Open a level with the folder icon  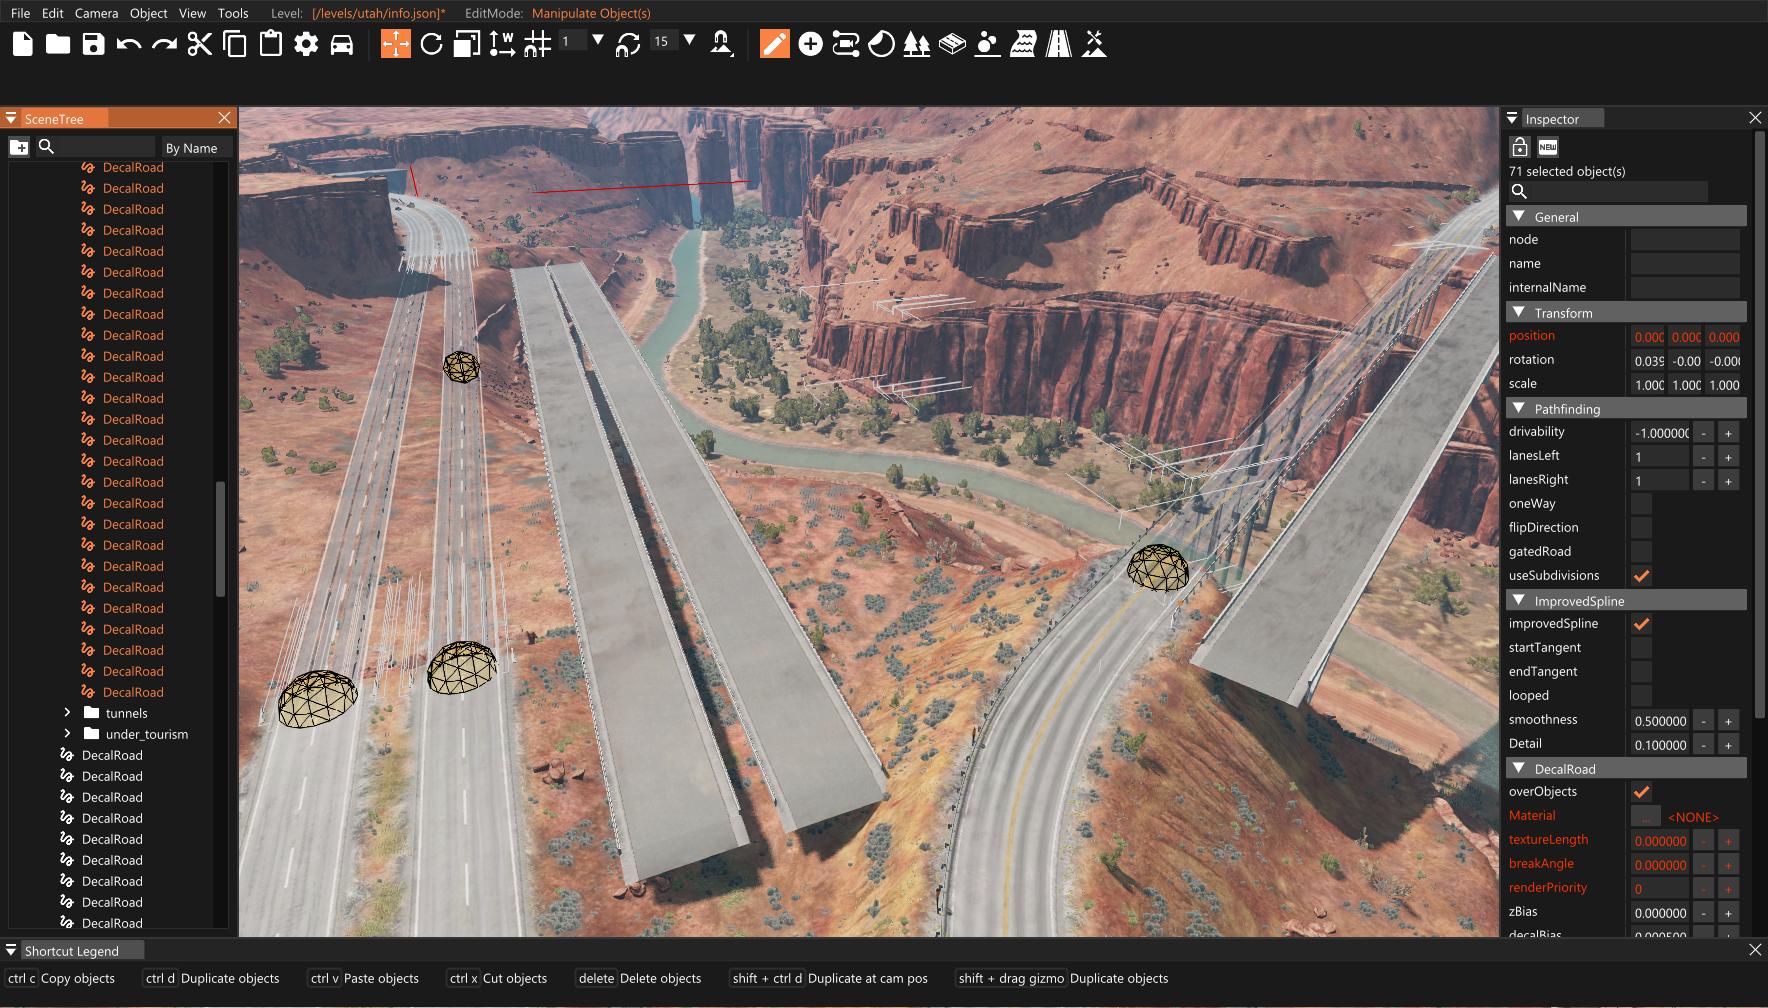[58, 44]
